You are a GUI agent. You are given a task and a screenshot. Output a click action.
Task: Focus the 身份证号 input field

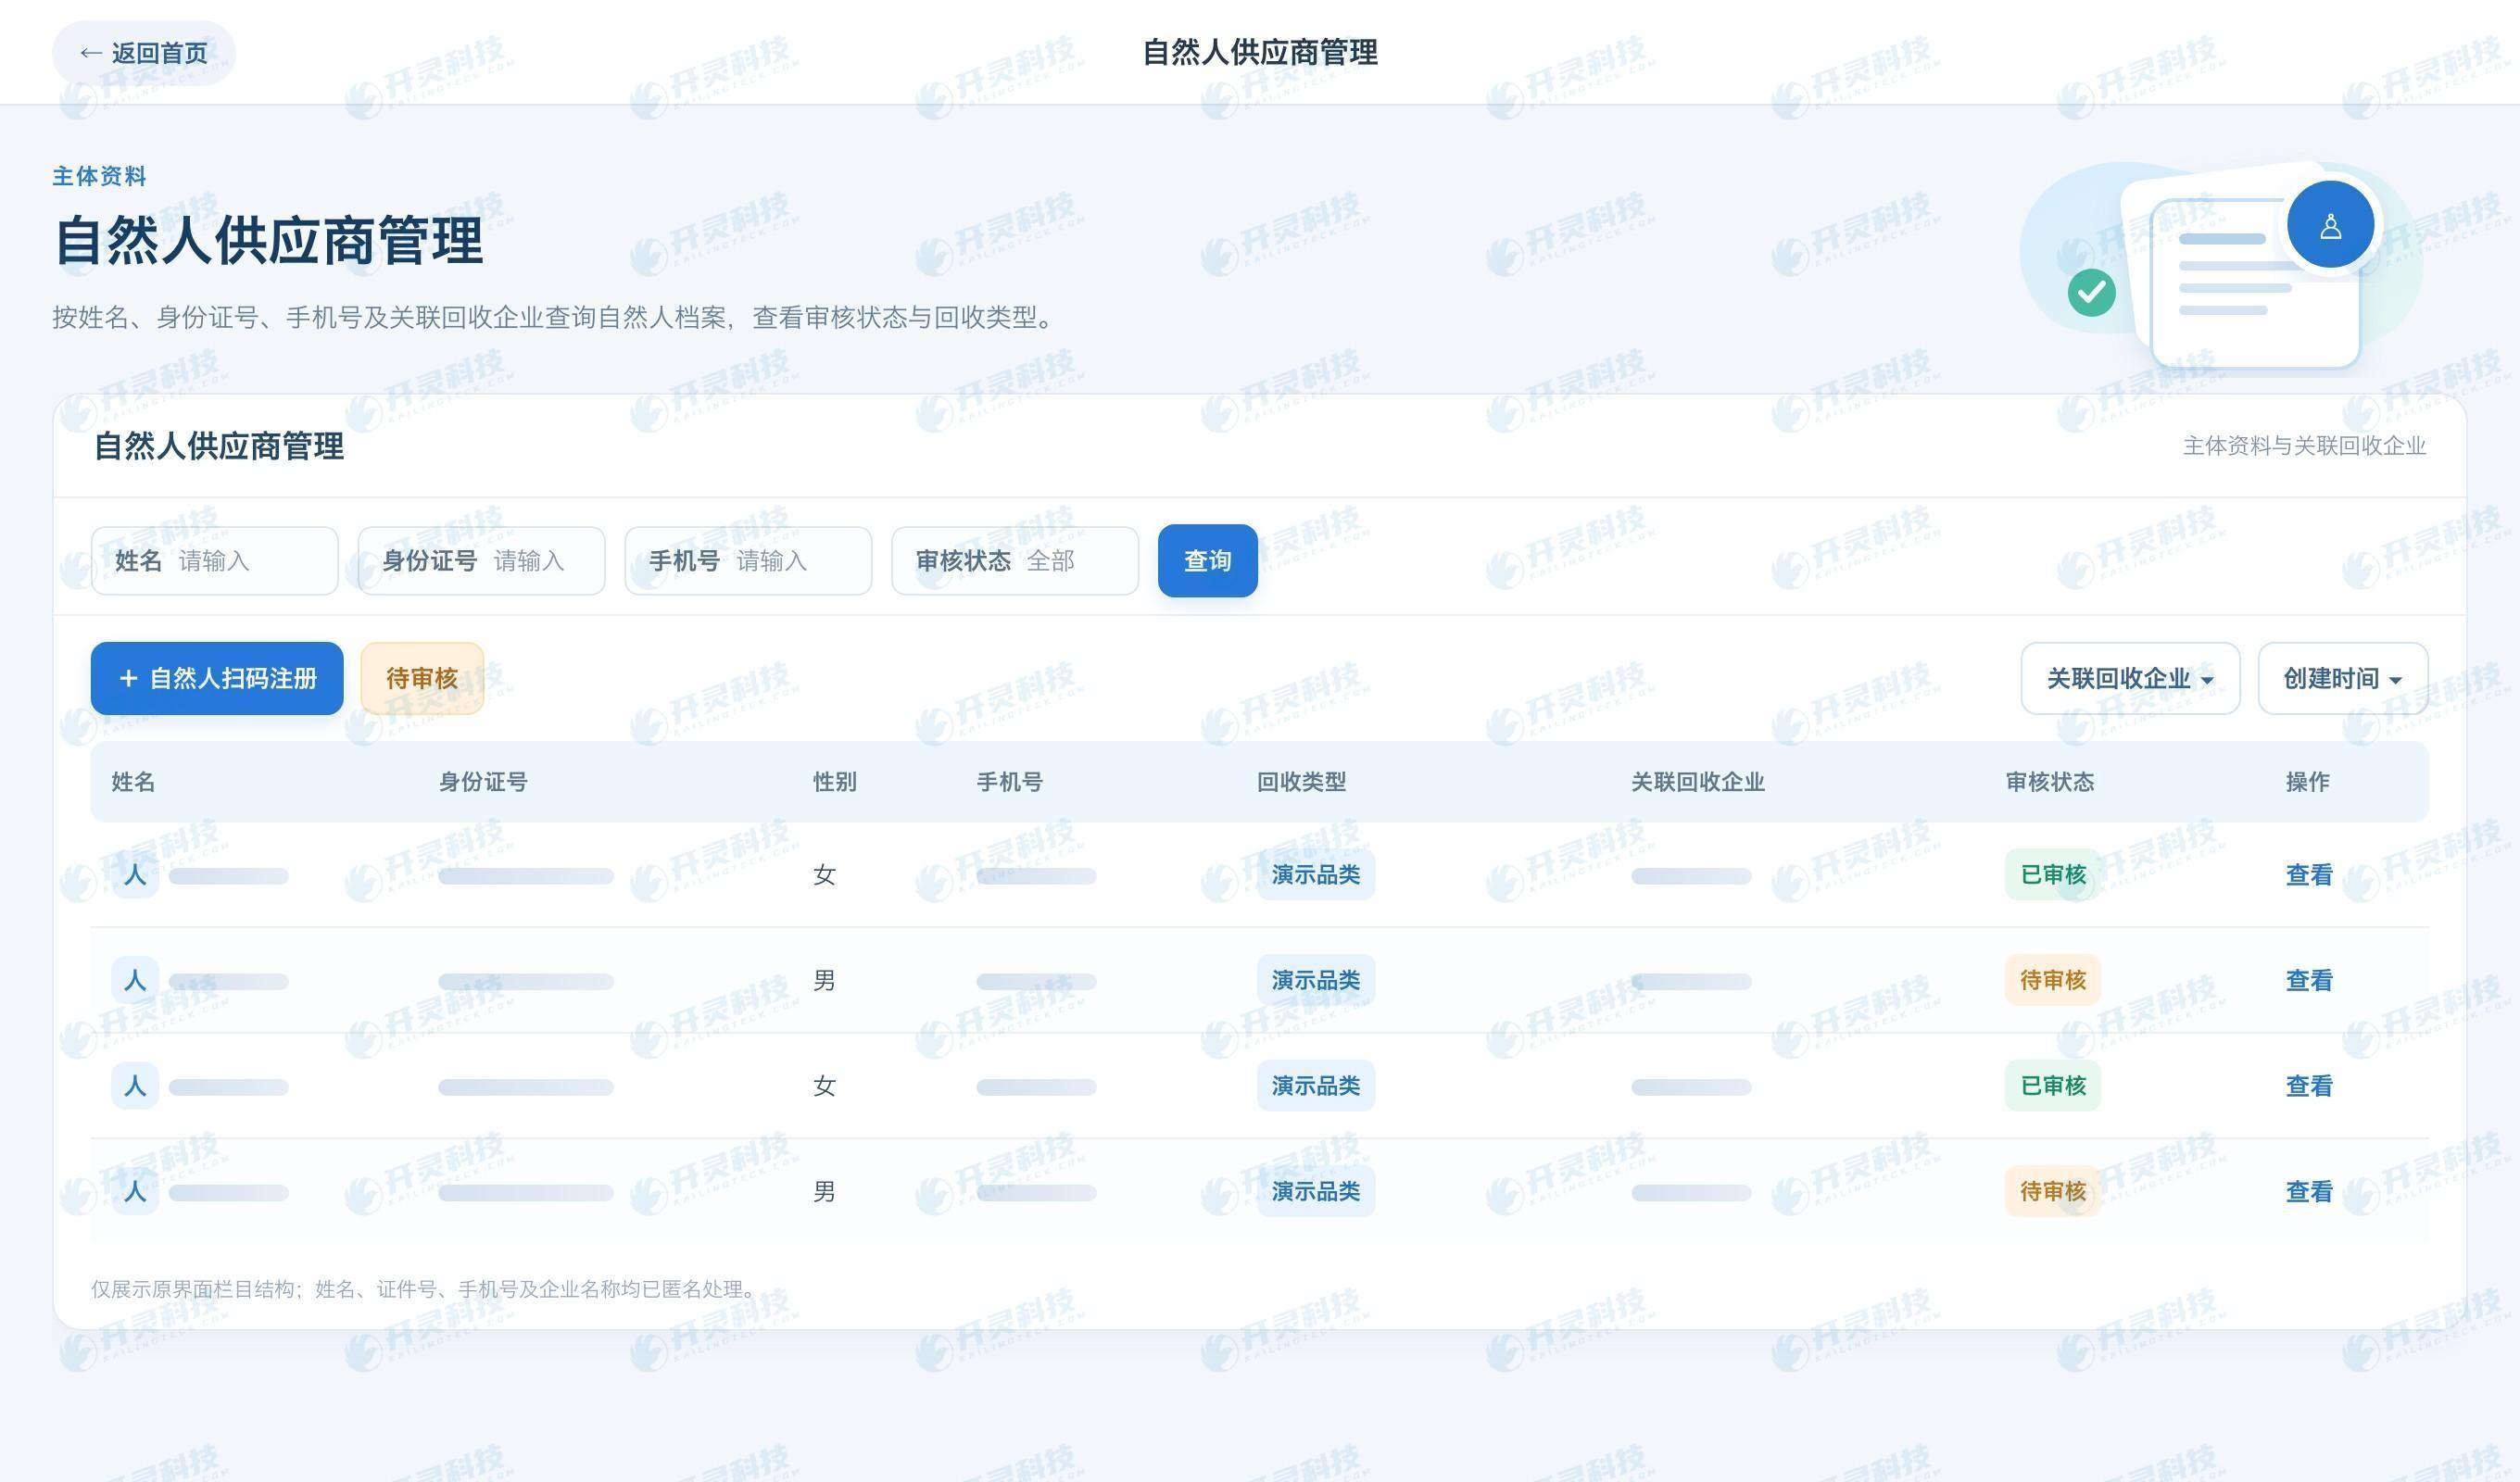[x=482, y=561]
